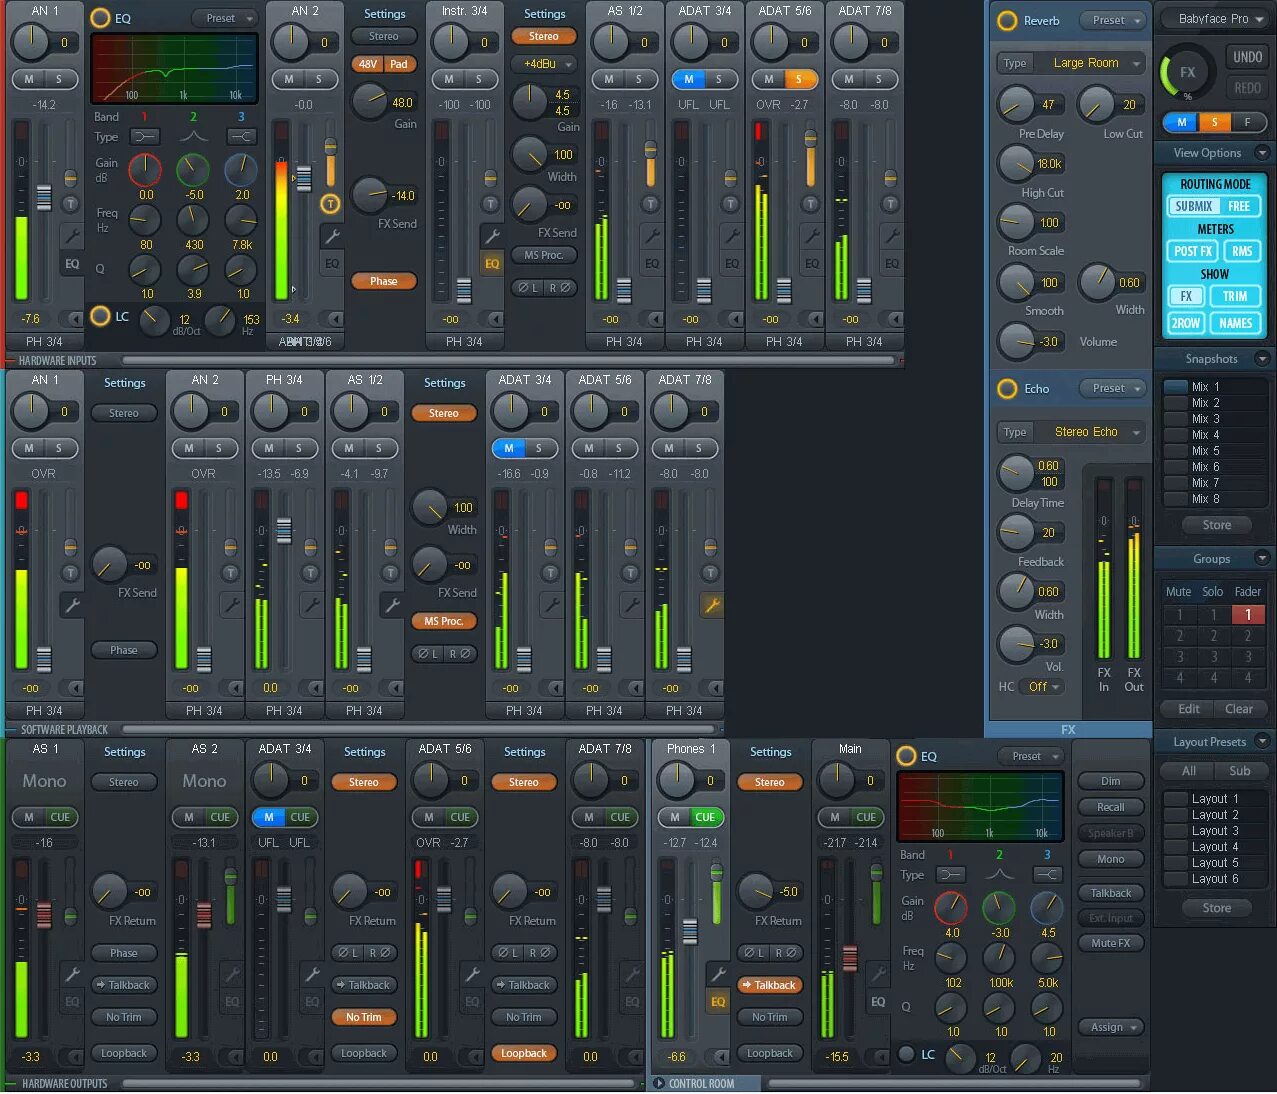Image resolution: width=1277 pixels, height=1094 pixels.
Task: Click the Mute FX button
Action: click(1111, 943)
